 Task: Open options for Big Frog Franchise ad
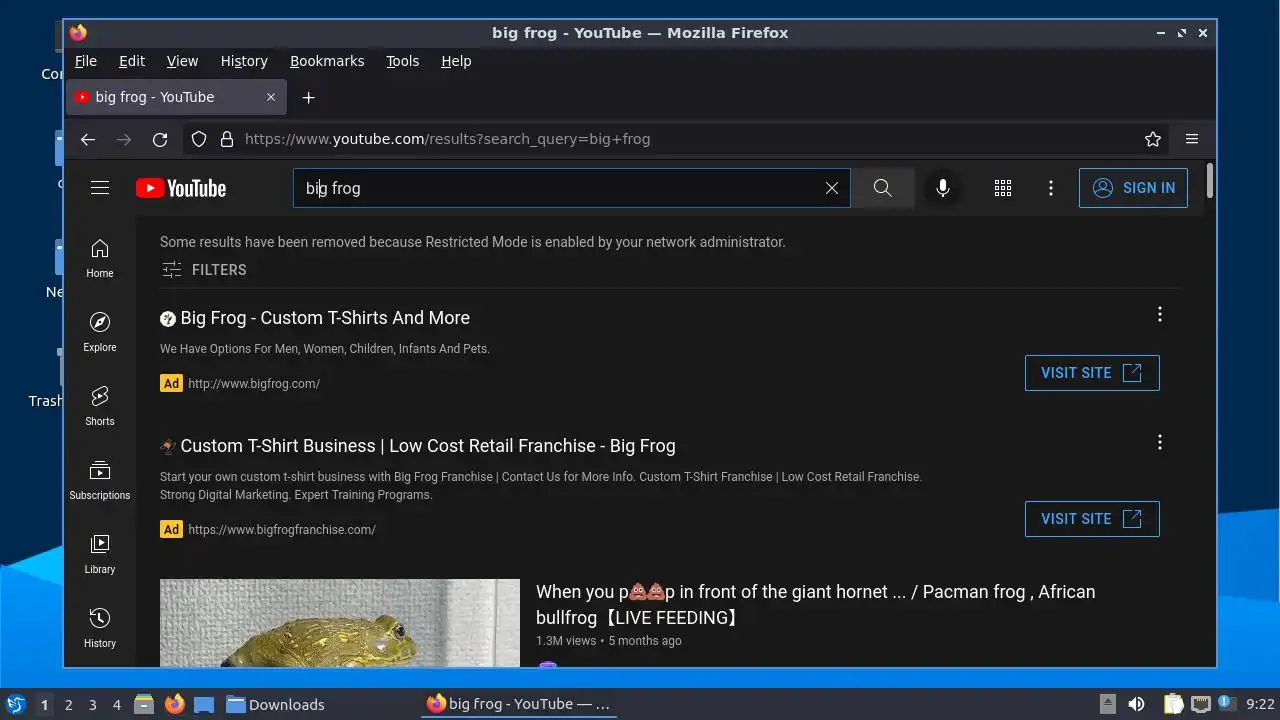(x=1160, y=442)
